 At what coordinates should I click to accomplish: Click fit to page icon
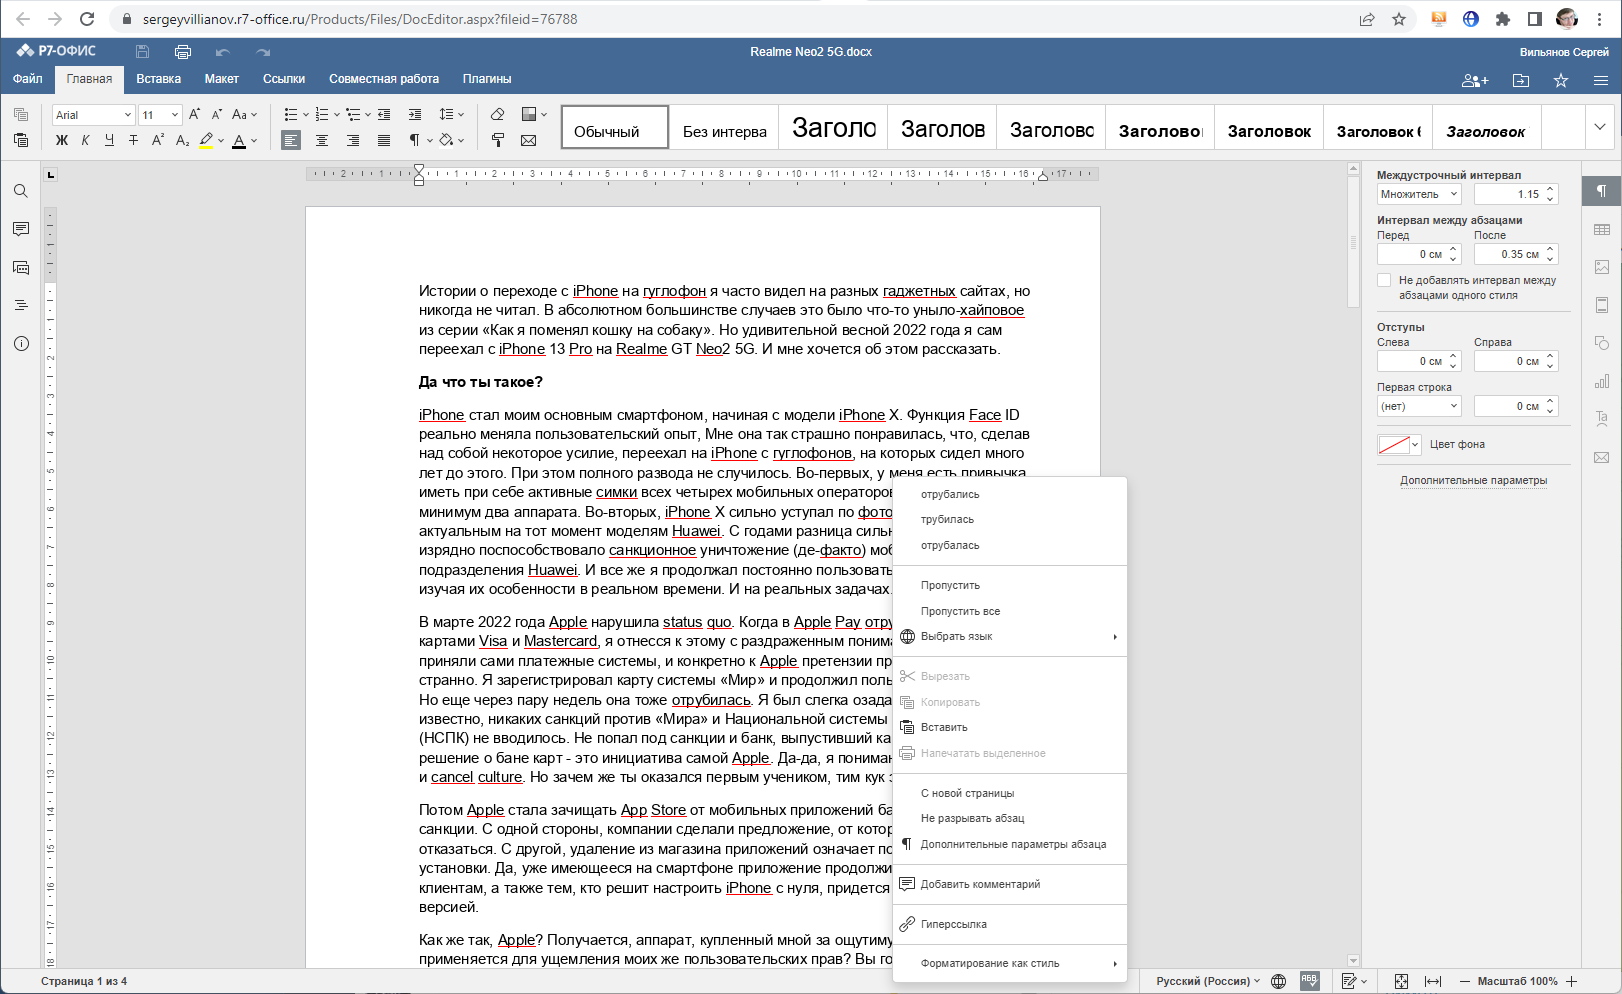[x=1401, y=981]
